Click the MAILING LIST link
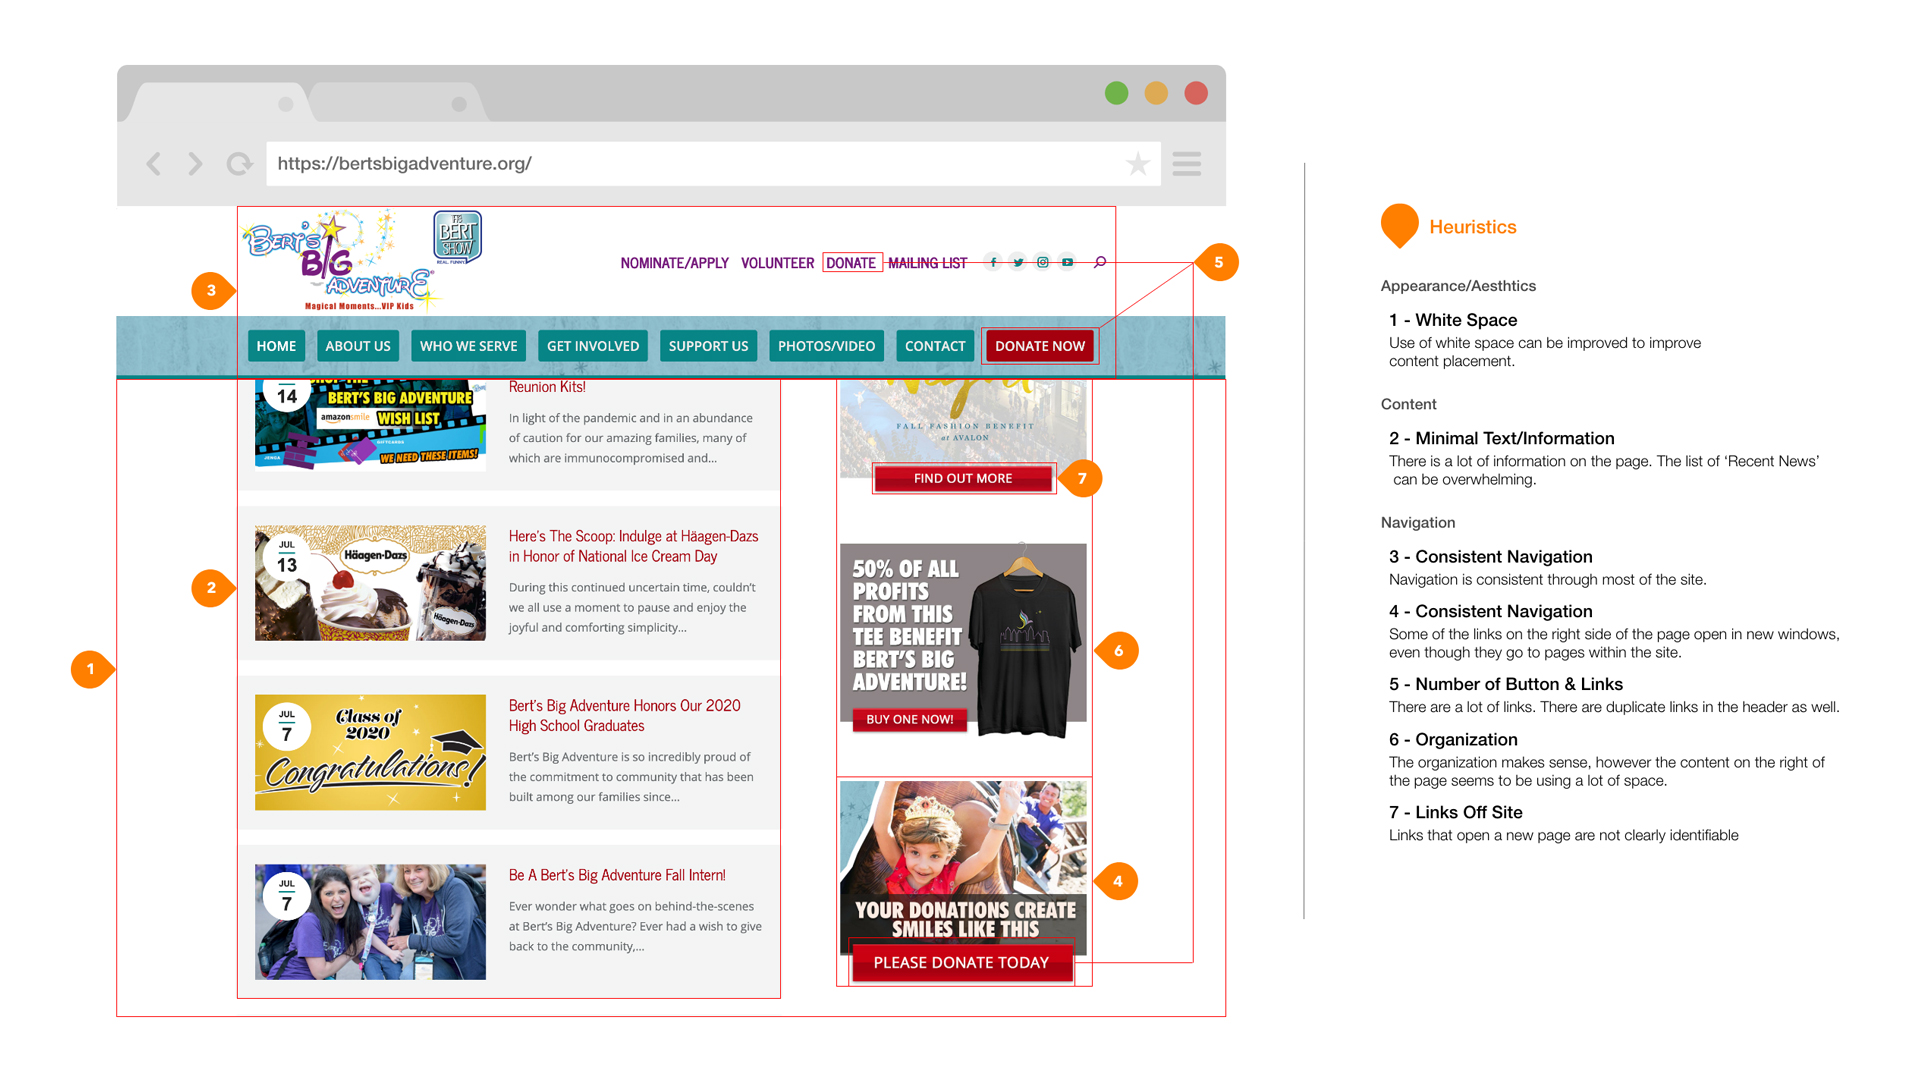The image size is (1920, 1080). [928, 263]
